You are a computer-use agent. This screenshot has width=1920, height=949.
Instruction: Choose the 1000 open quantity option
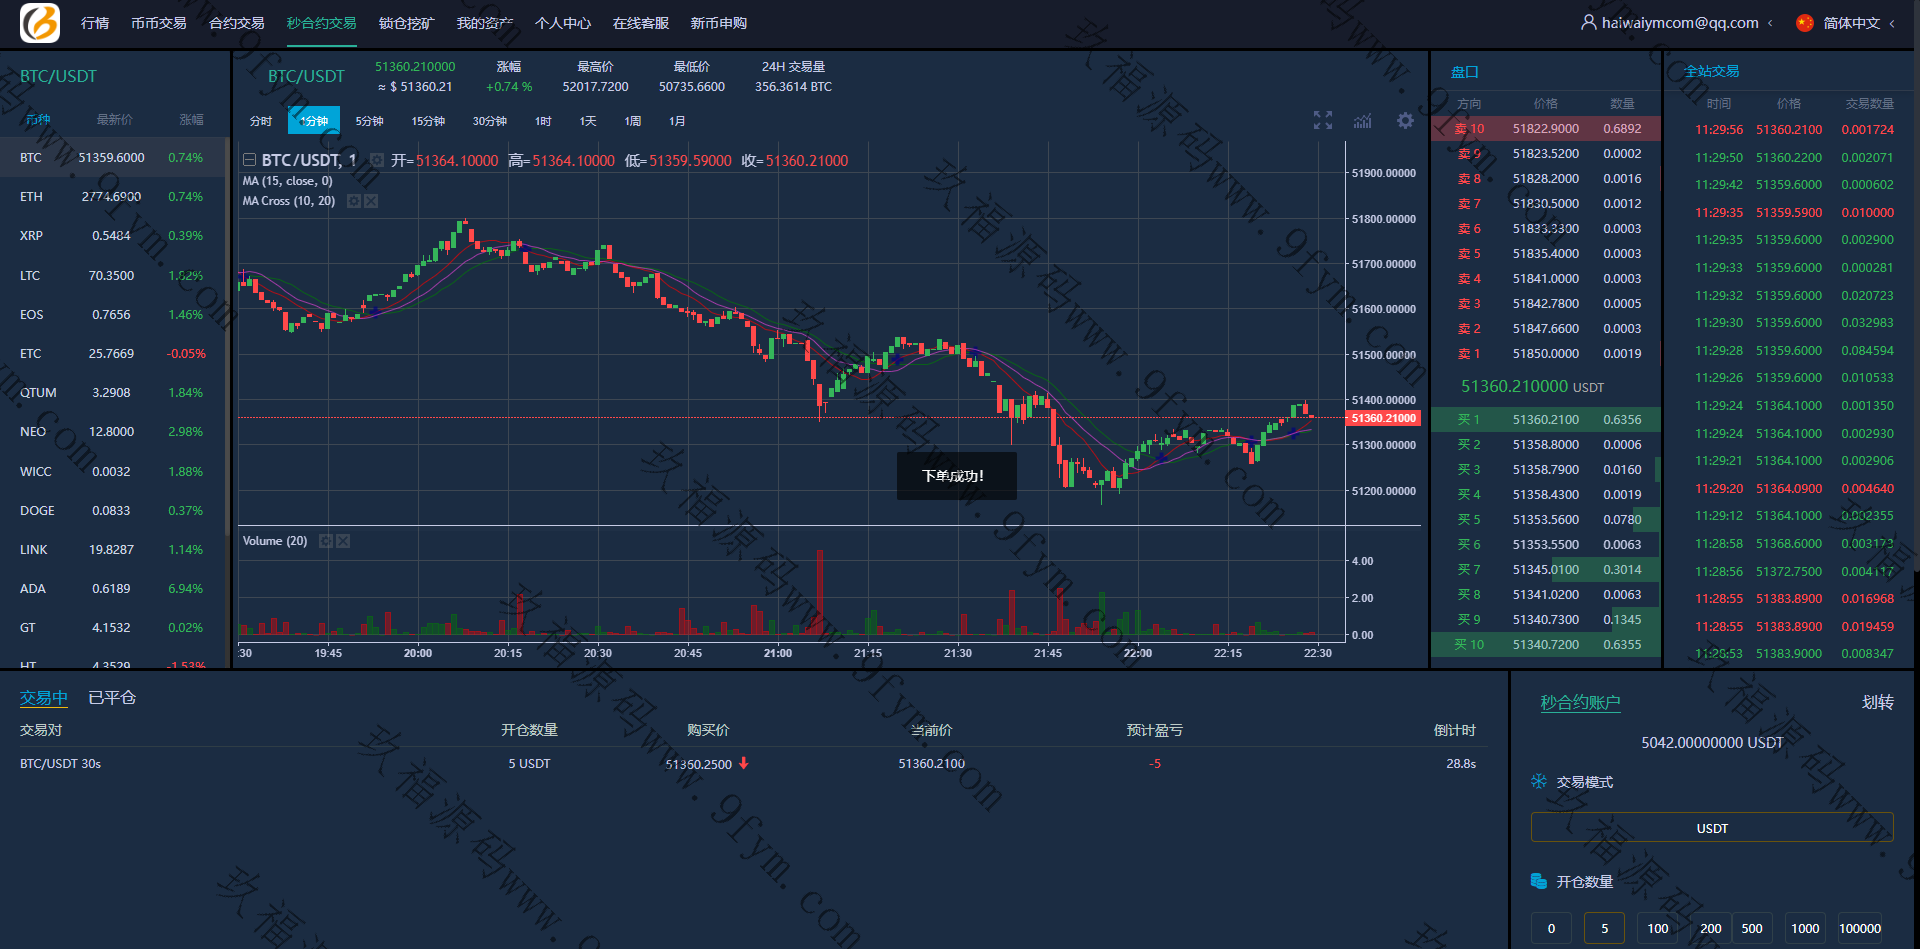[1804, 928]
